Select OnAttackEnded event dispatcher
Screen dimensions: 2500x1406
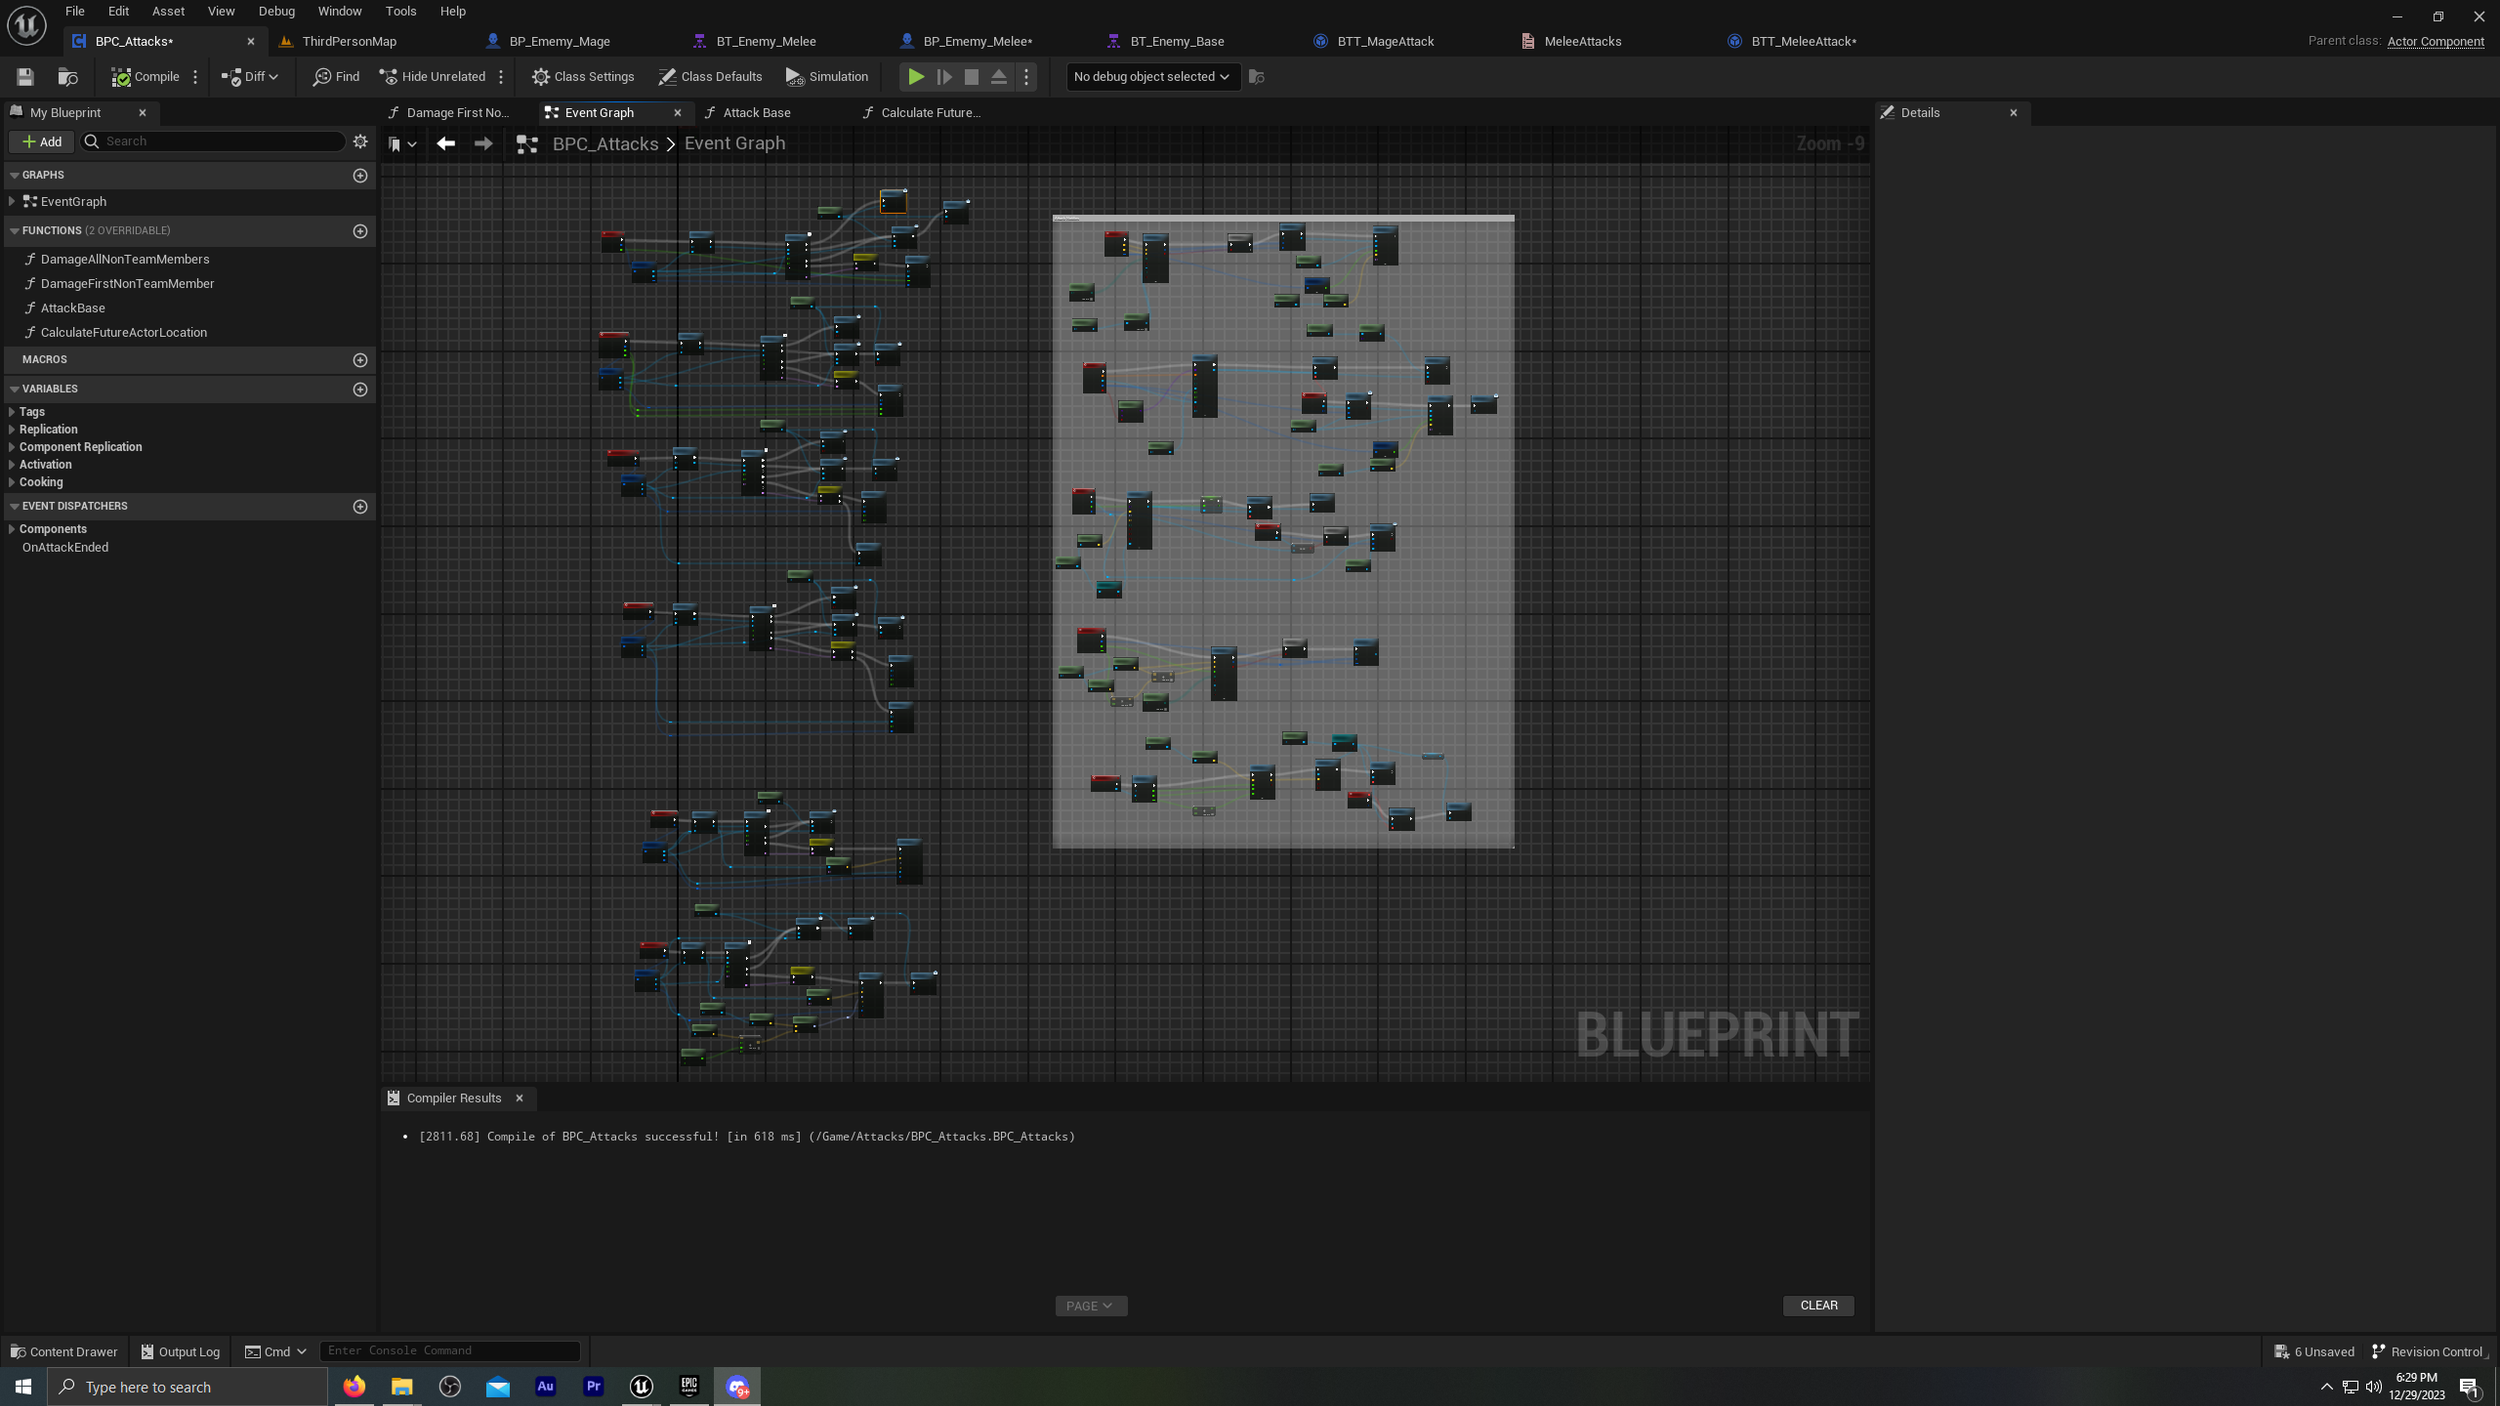pos(65,548)
